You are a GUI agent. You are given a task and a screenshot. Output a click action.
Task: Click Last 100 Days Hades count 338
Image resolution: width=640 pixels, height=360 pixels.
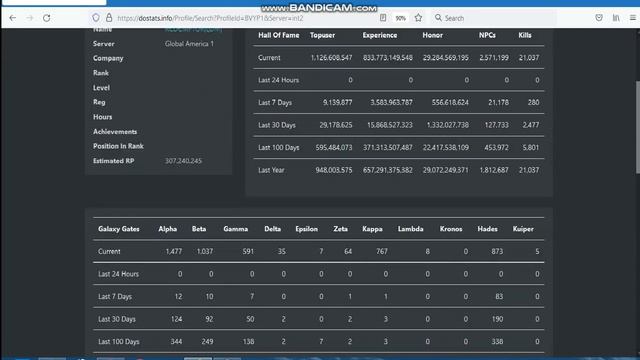pos(497,342)
